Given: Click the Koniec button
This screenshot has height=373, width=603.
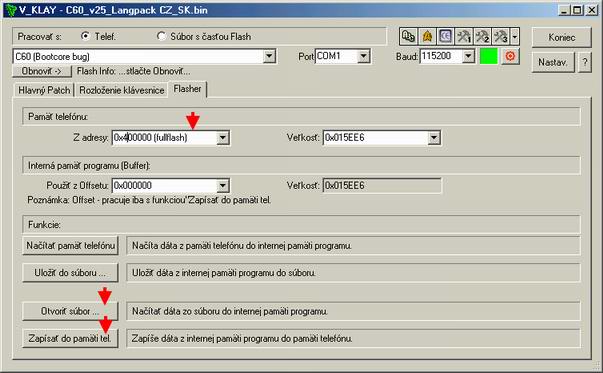Looking at the screenshot, I should click(x=562, y=37).
